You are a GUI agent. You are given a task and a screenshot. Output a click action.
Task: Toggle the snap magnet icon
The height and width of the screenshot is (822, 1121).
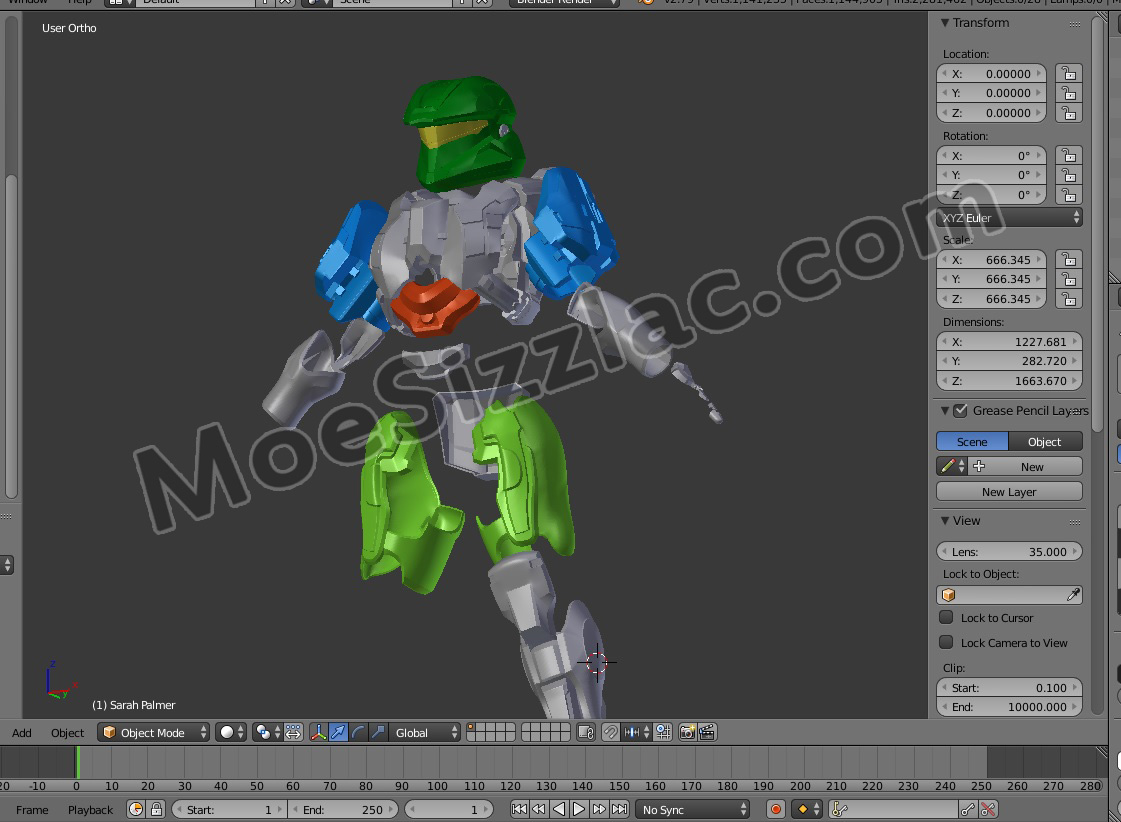click(610, 732)
